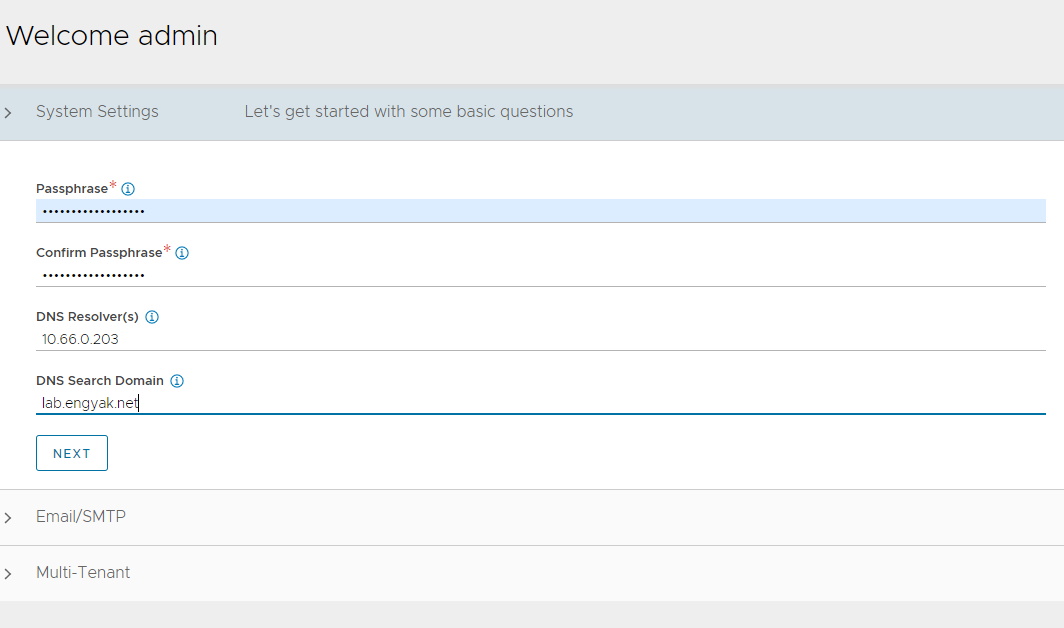1064x628 pixels.
Task: Open the Multi-Tenant section title
Action: pos(83,573)
